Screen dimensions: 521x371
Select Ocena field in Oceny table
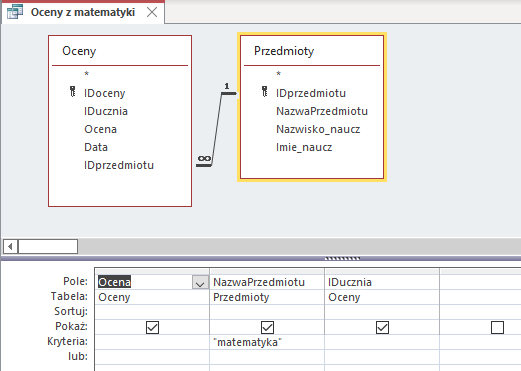[x=101, y=129]
